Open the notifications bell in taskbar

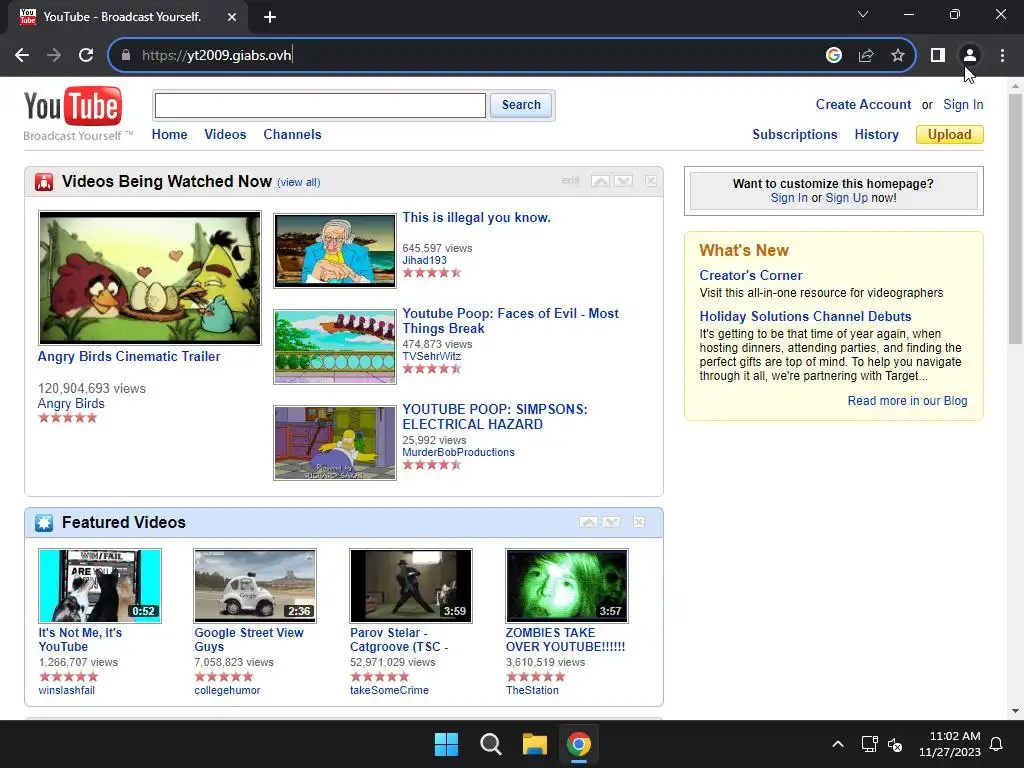point(997,744)
